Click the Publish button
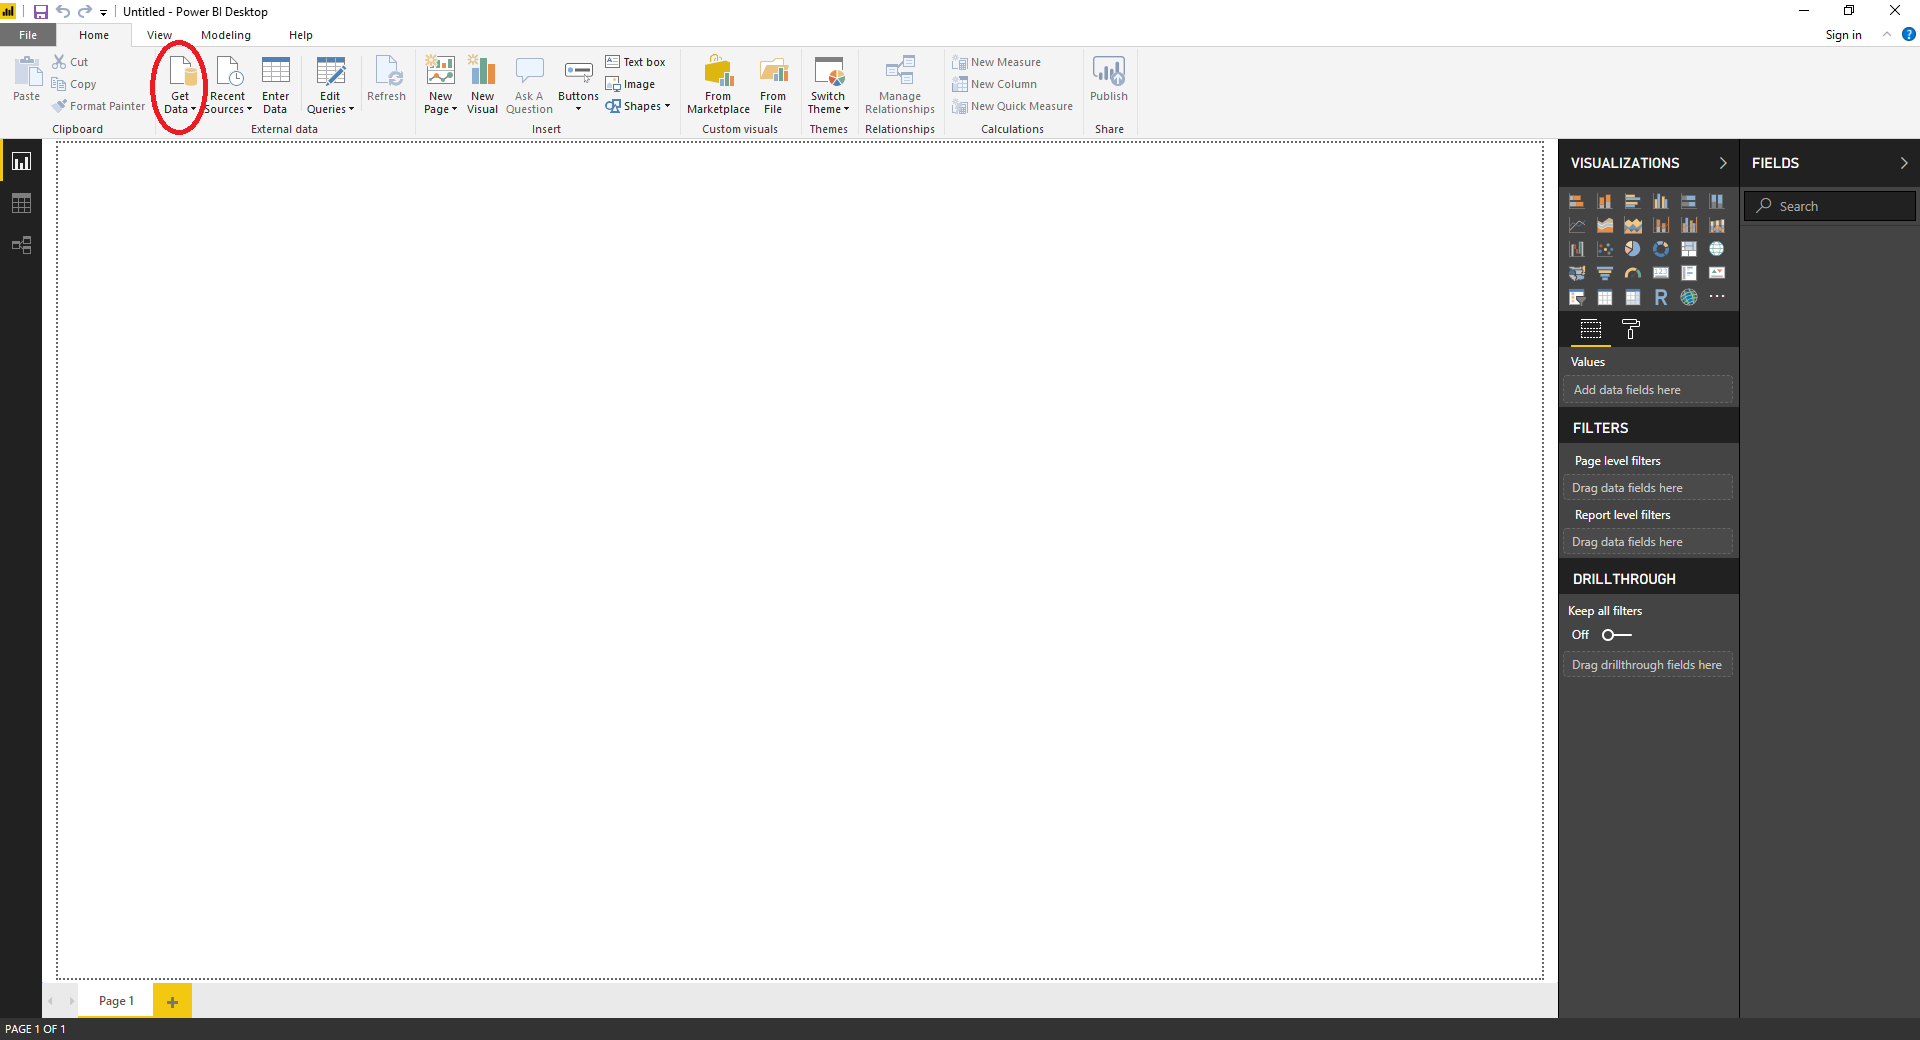The image size is (1920, 1040). click(1109, 82)
